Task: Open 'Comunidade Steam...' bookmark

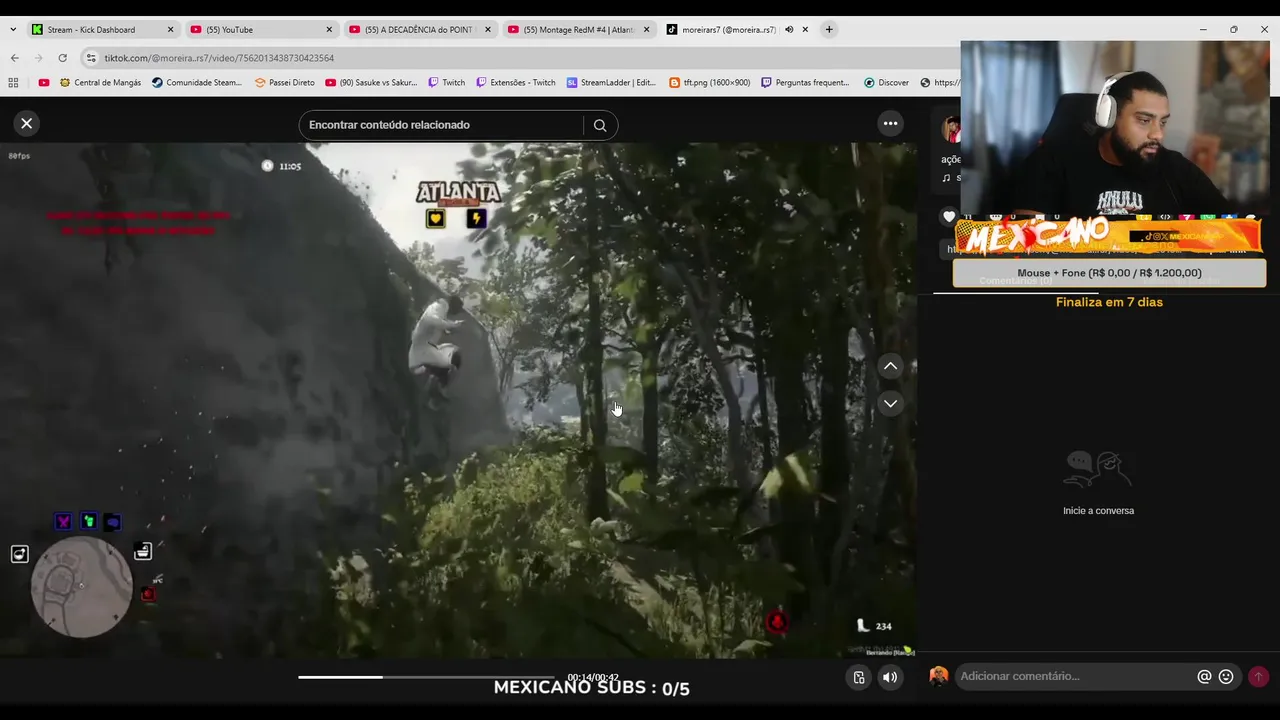Action: tap(197, 83)
